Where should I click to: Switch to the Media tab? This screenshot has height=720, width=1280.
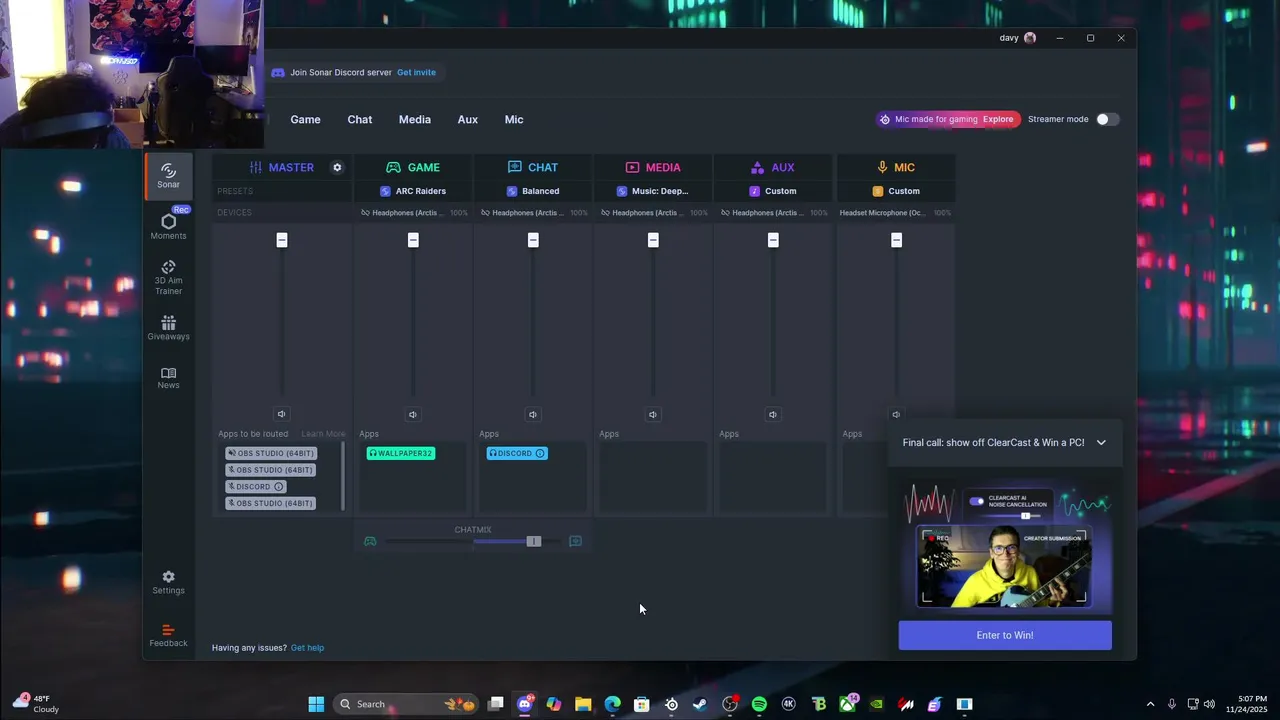pyautogui.click(x=415, y=119)
